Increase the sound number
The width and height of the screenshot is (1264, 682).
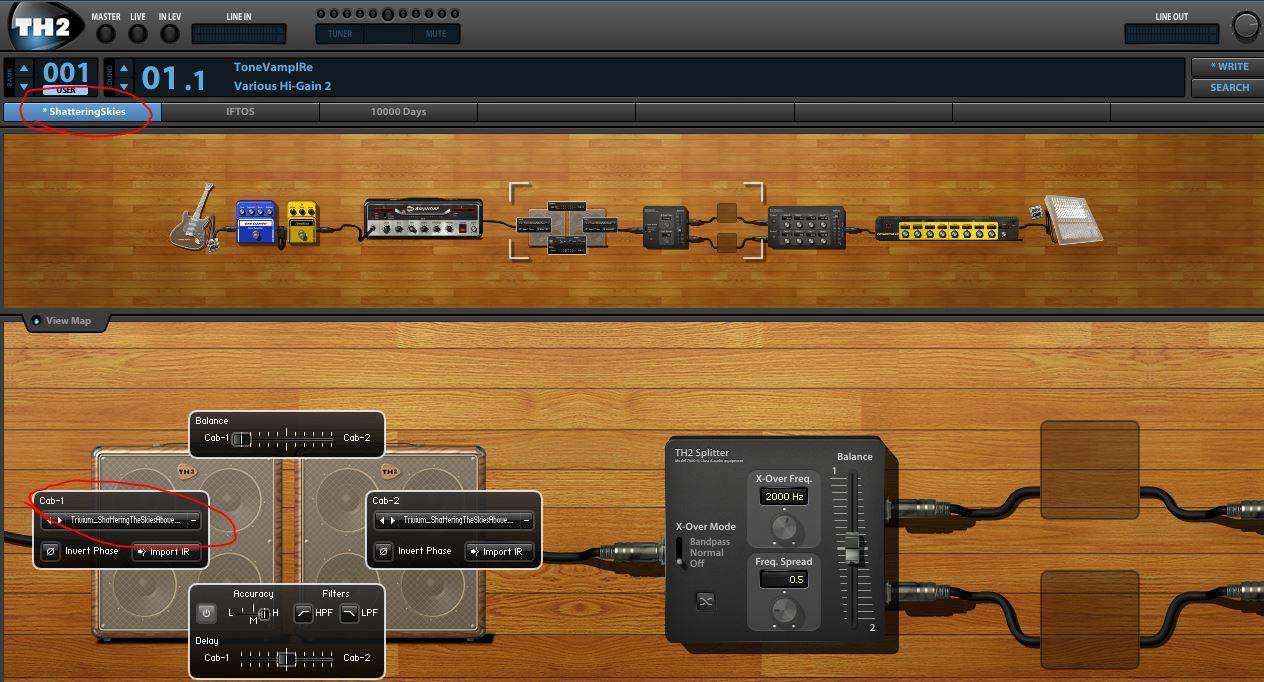(124, 67)
